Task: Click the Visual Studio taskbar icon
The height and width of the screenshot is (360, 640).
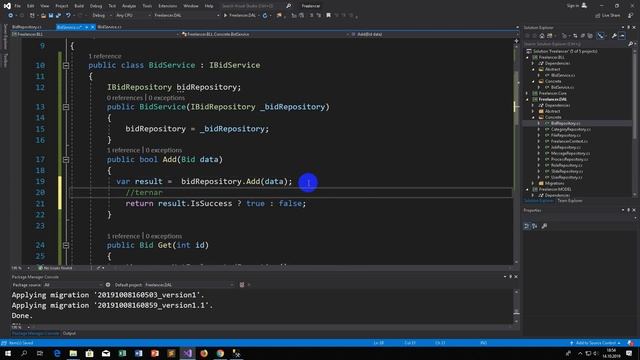Action: pos(187,353)
